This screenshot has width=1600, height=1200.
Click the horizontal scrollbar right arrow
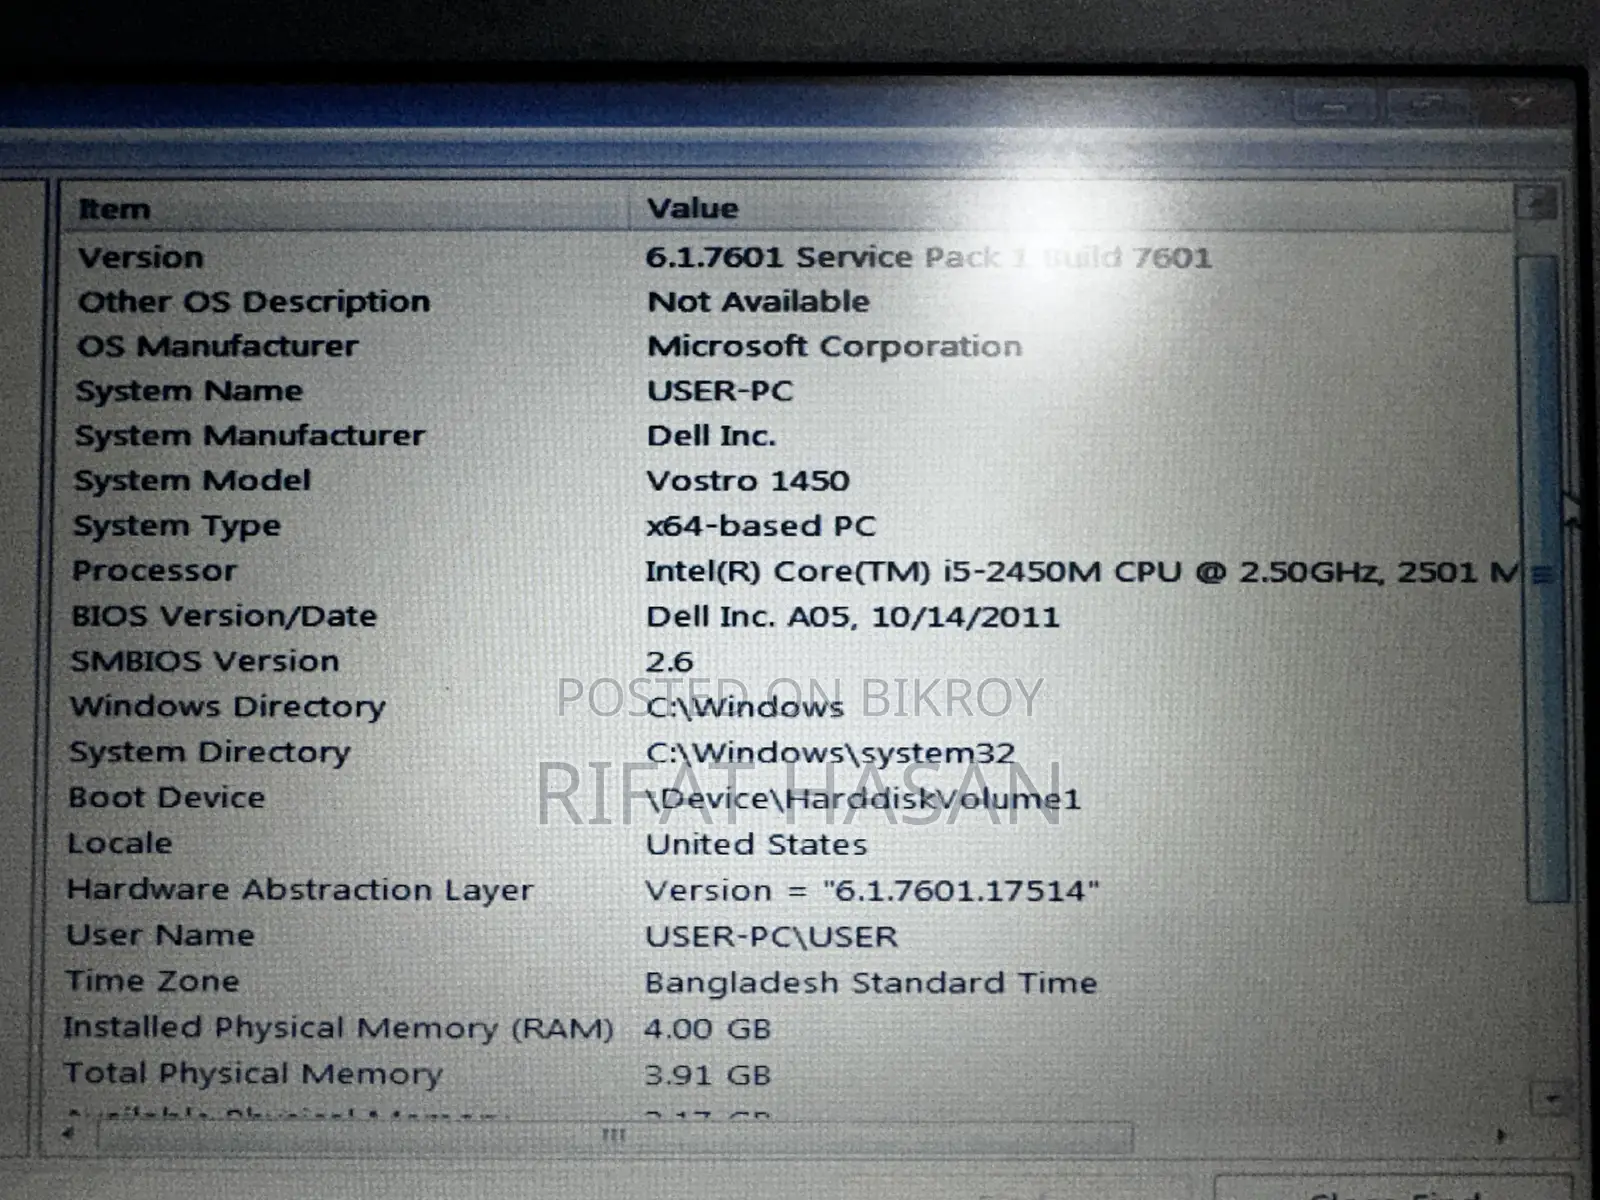pyautogui.click(x=1501, y=1135)
